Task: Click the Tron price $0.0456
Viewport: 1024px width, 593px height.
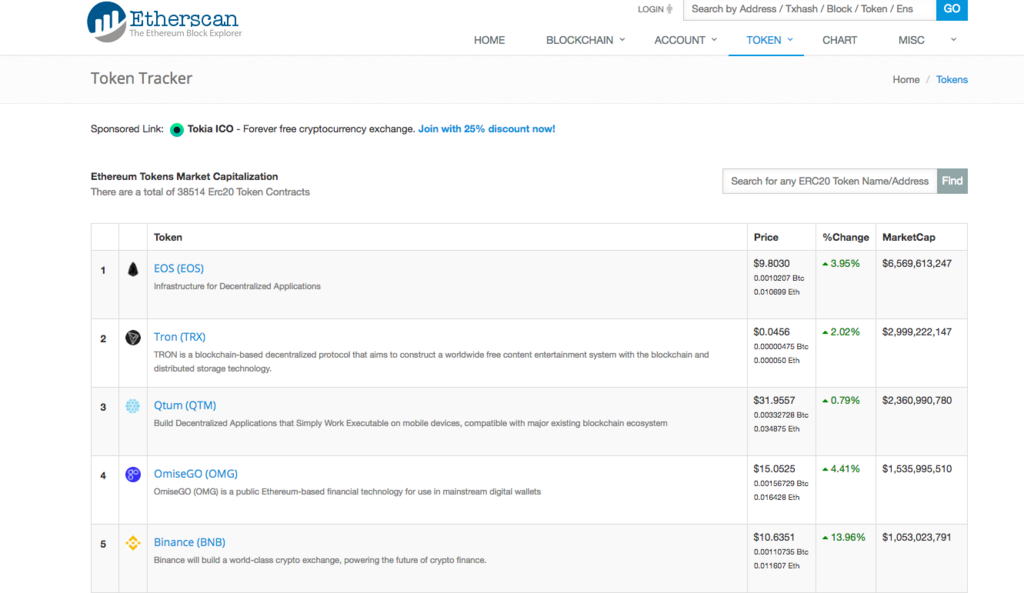Action: (771, 332)
